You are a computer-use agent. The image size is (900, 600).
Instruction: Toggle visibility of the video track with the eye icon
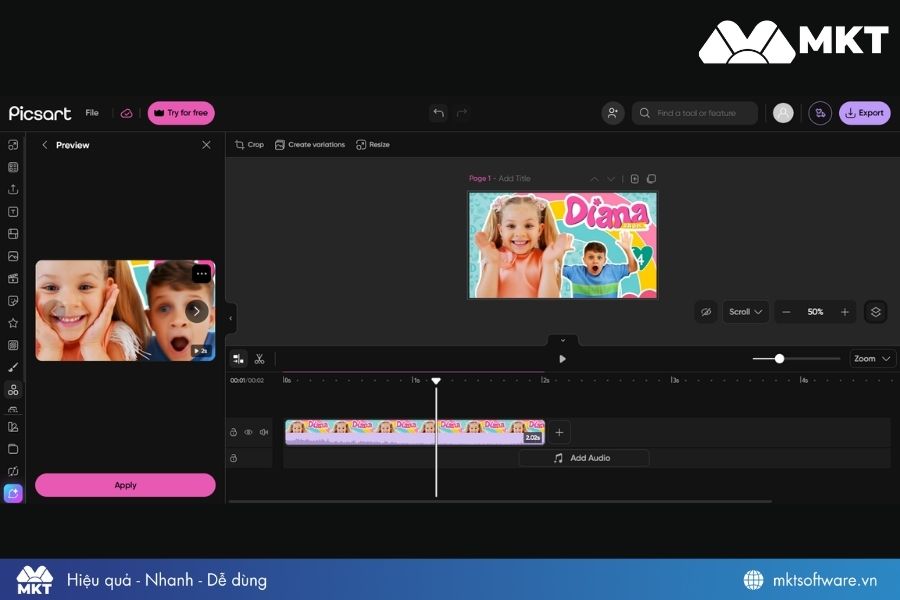pos(248,432)
